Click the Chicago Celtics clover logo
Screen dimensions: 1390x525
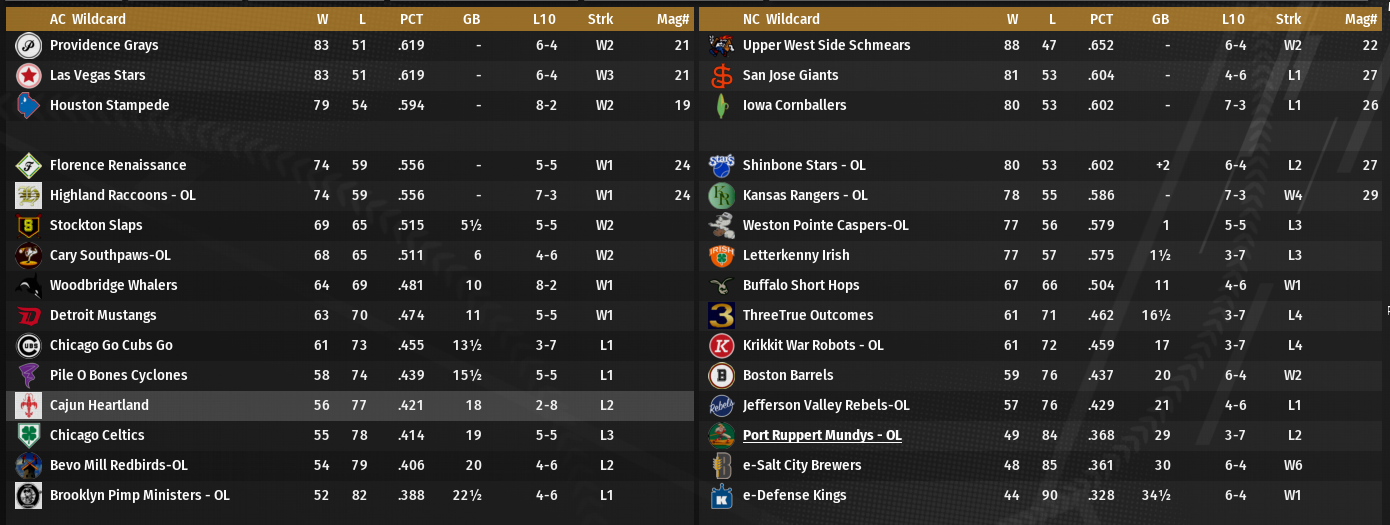coord(28,435)
